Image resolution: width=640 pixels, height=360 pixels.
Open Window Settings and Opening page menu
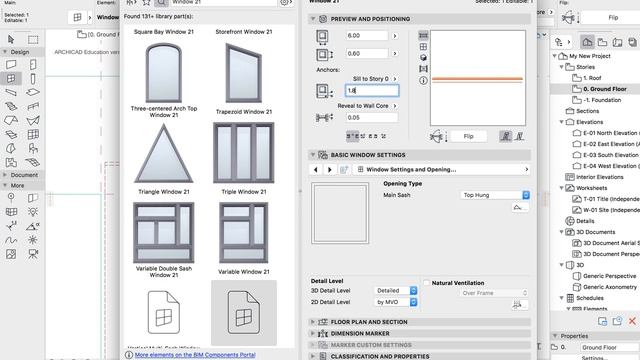pyautogui.click(x=442, y=169)
